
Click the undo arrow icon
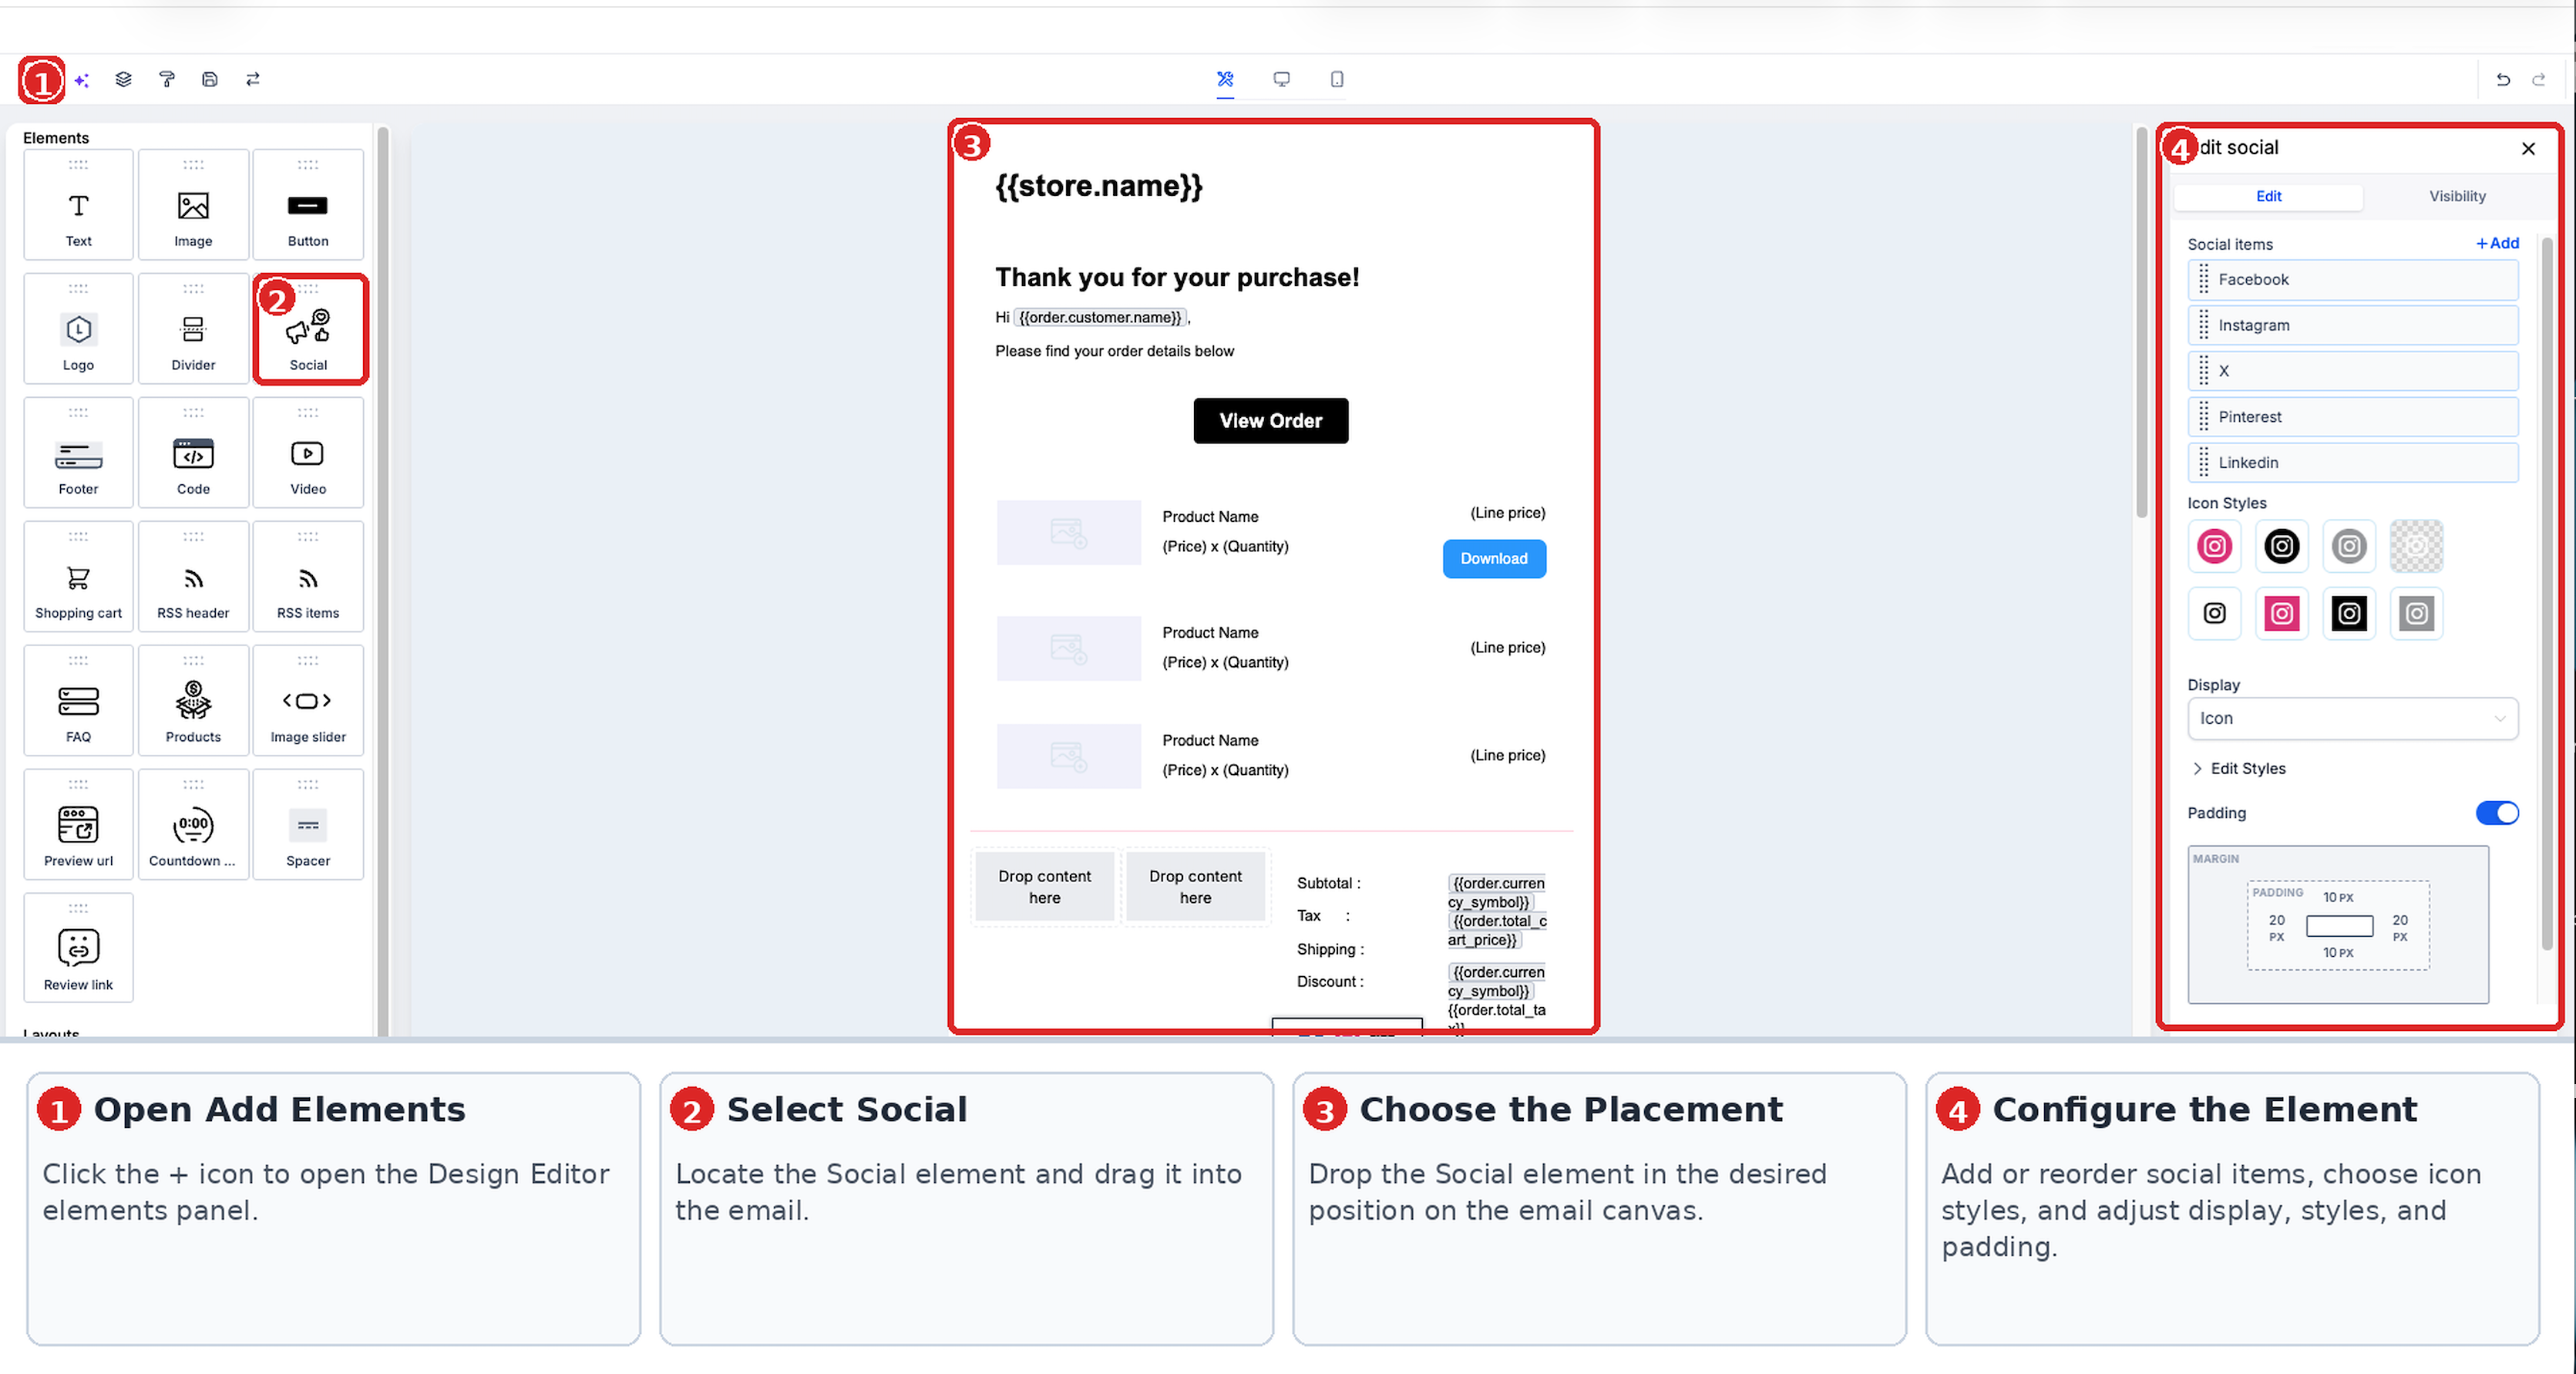click(x=2503, y=80)
